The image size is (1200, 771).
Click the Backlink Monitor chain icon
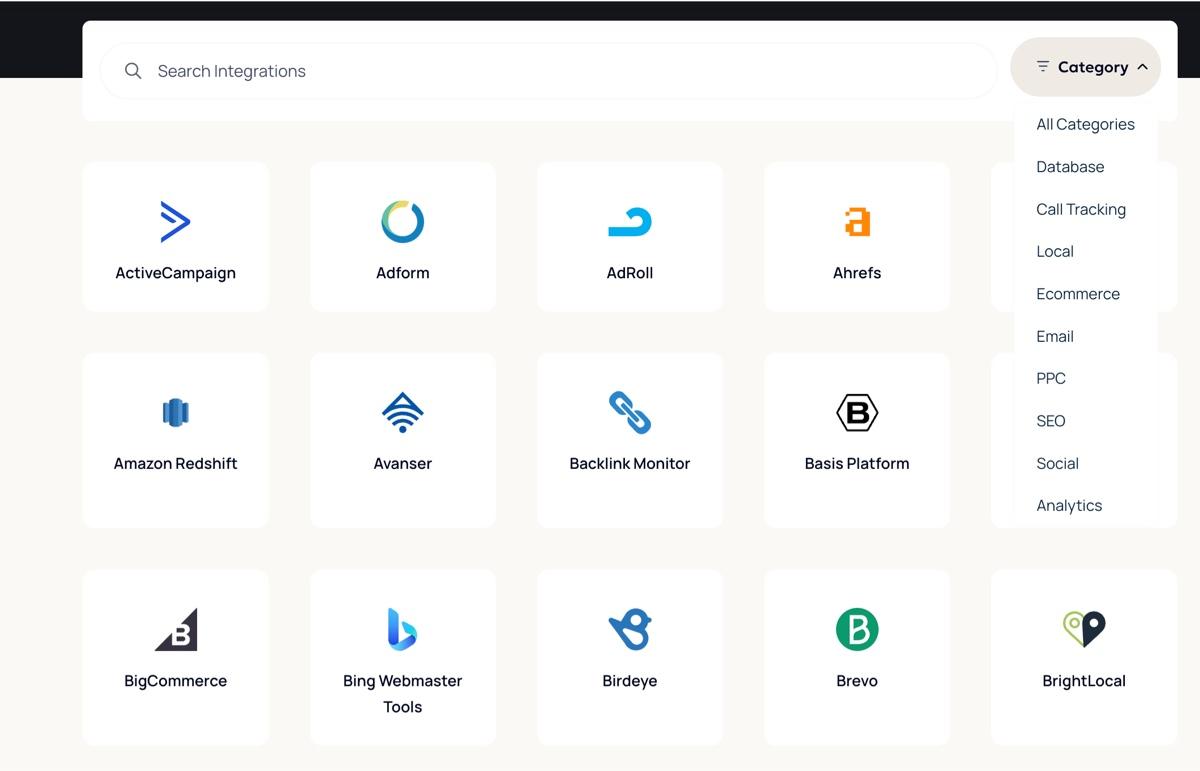point(630,412)
